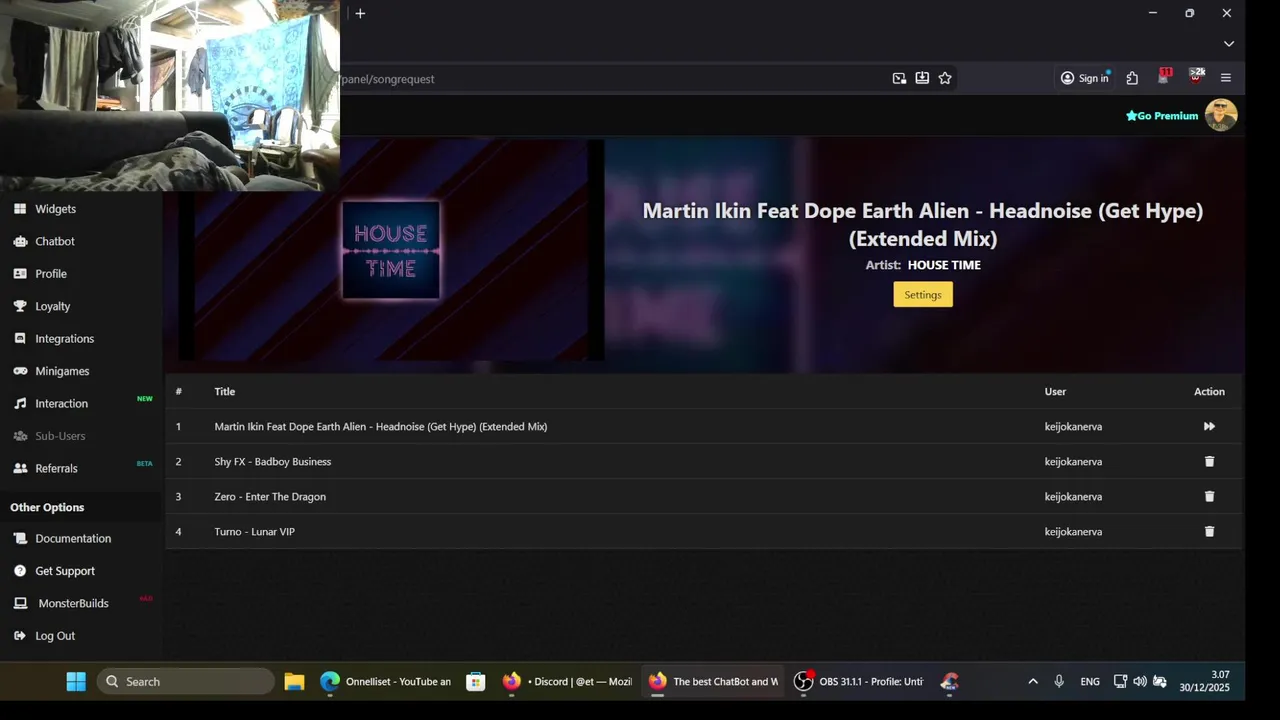Click the yellow Settings button

pyautogui.click(x=923, y=294)
